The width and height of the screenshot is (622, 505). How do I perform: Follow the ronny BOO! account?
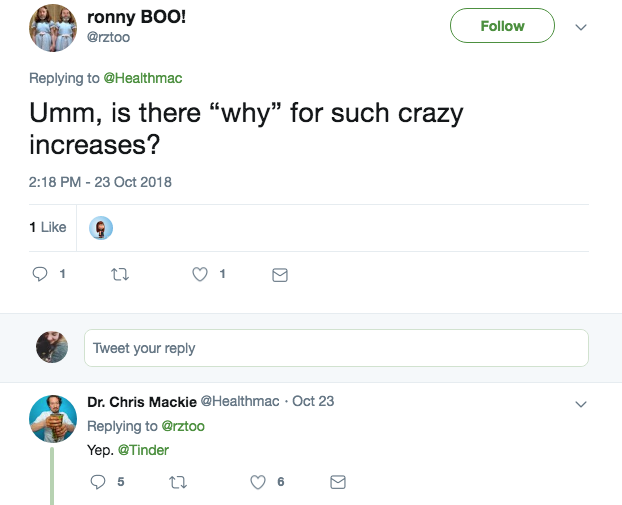pyautogui.click(x=502, y=26)
